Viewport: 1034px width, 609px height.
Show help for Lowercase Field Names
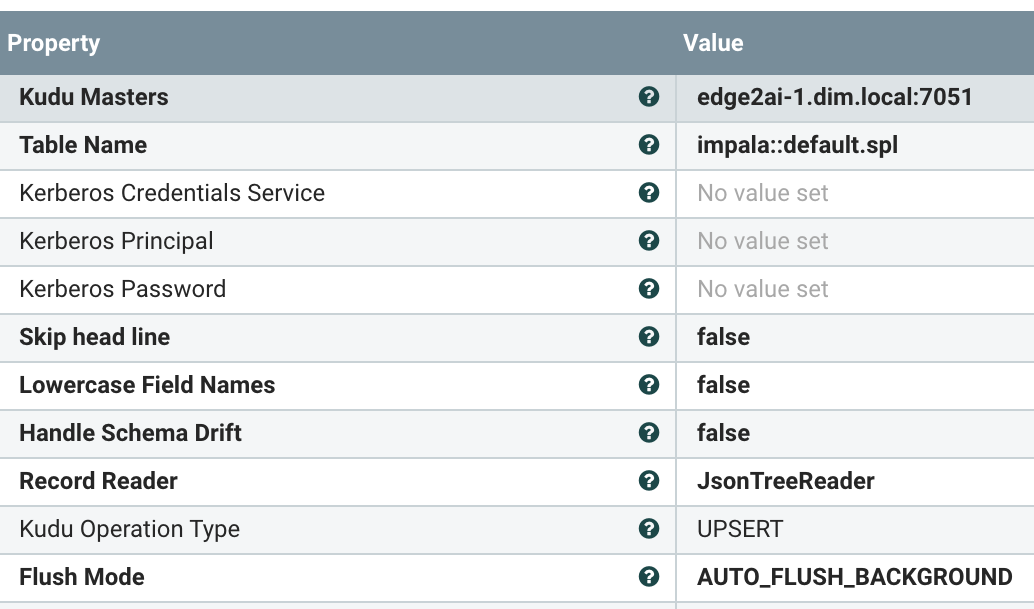click(x=649, y=385)
